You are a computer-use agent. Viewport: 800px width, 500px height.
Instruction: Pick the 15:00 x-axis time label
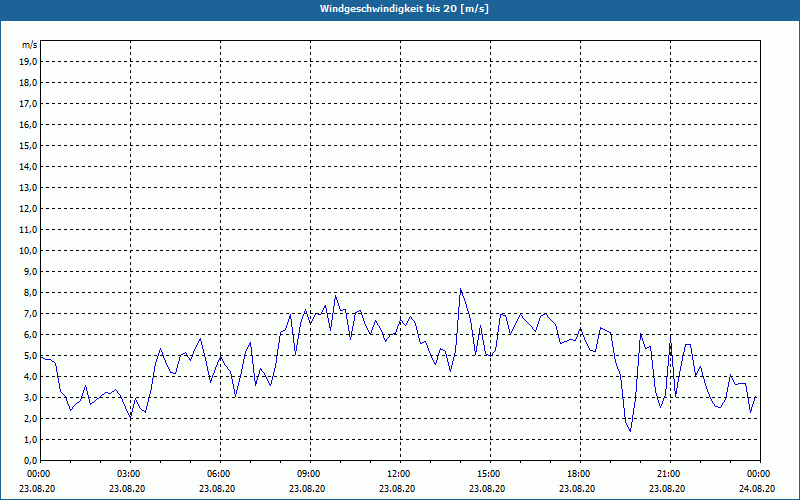click(491, 474)
